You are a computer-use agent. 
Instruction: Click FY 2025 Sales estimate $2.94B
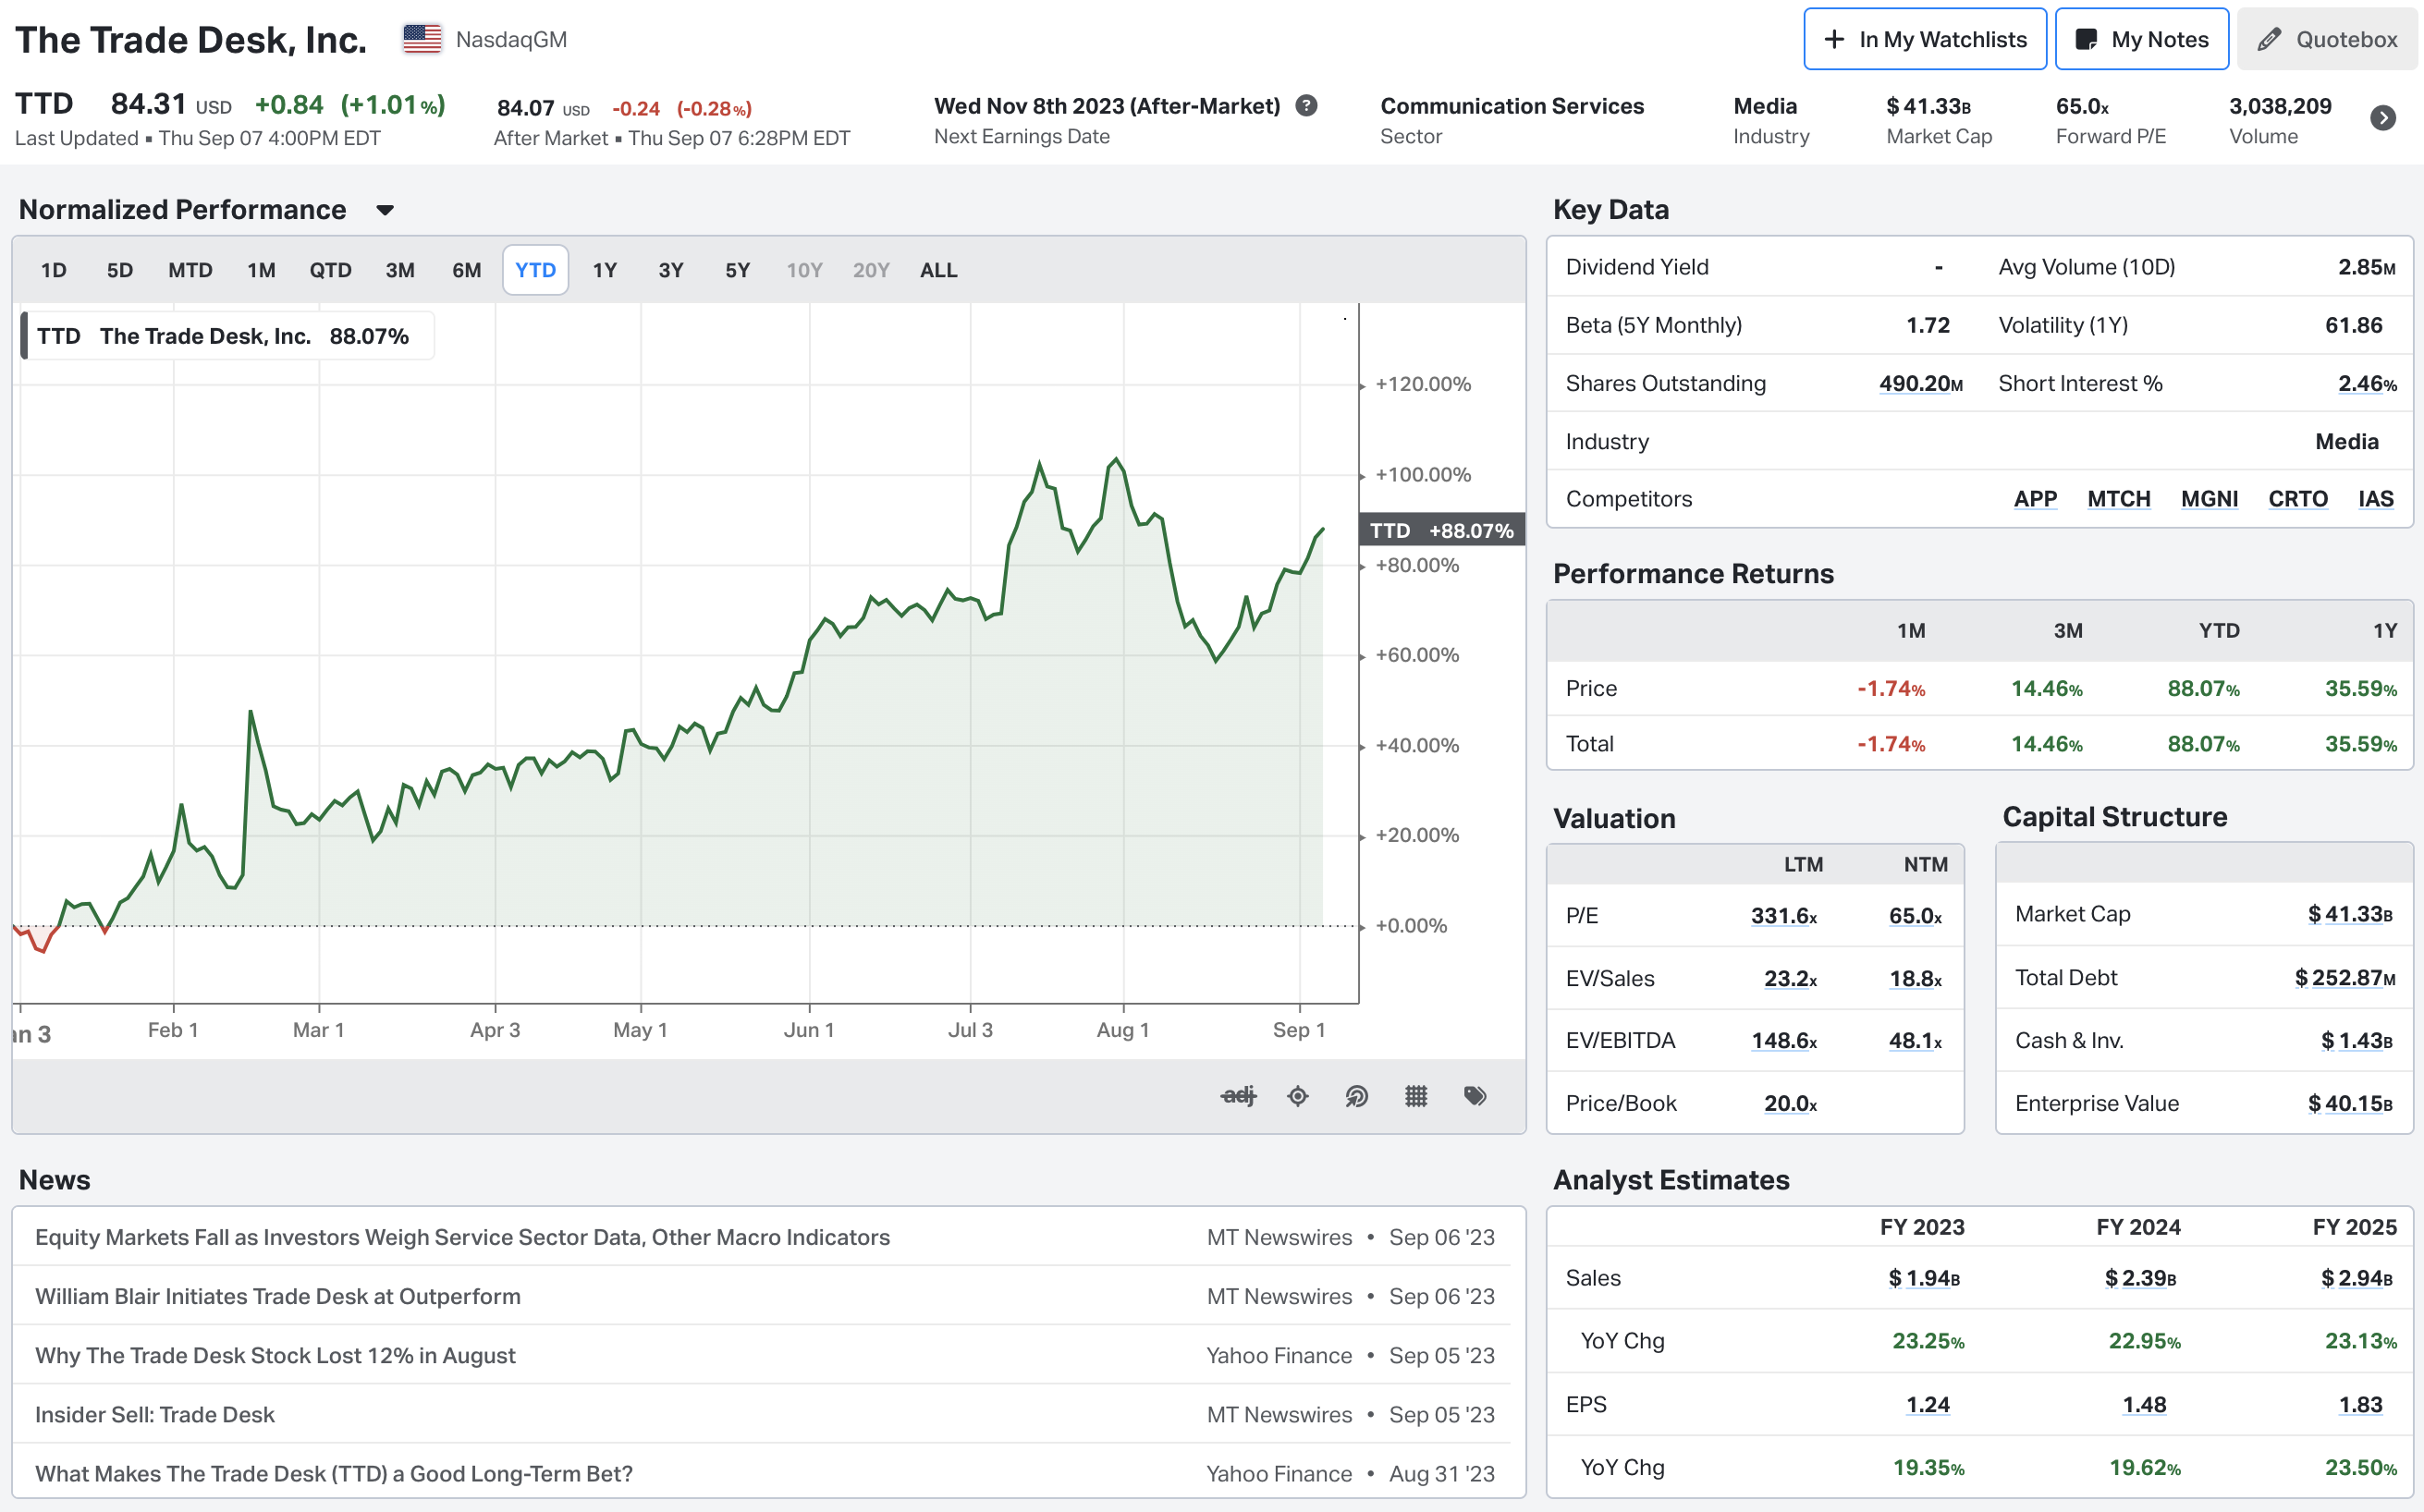point(2356,1278)
